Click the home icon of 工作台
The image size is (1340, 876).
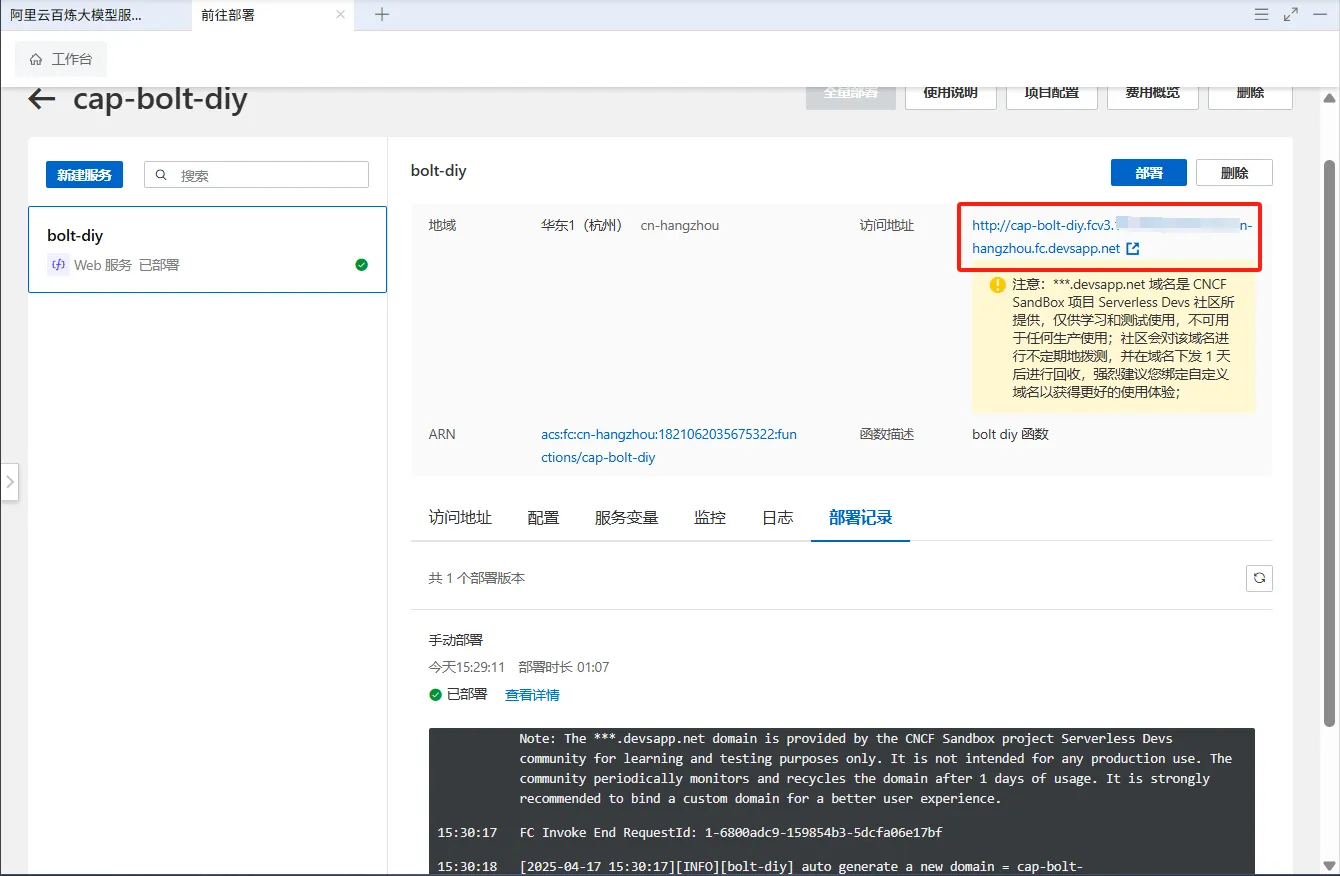pyautogui.click(x=36, y=60)
